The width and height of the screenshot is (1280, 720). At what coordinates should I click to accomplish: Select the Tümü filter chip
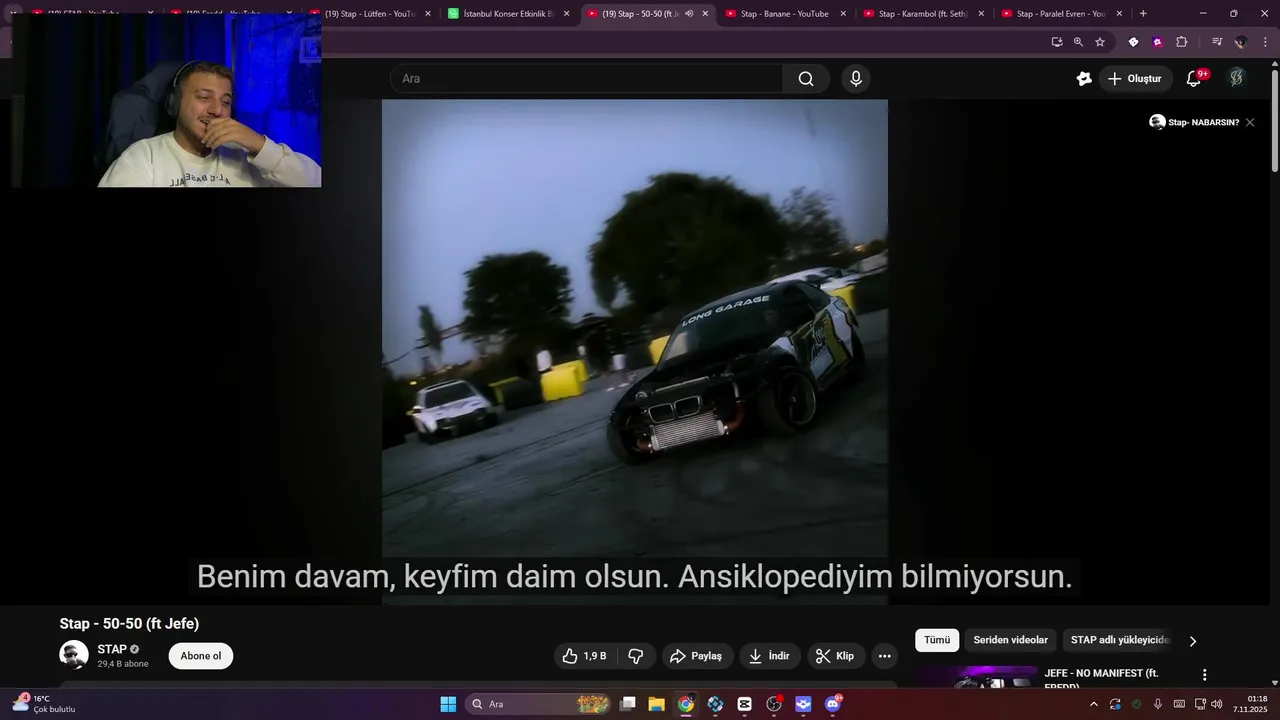937,640
